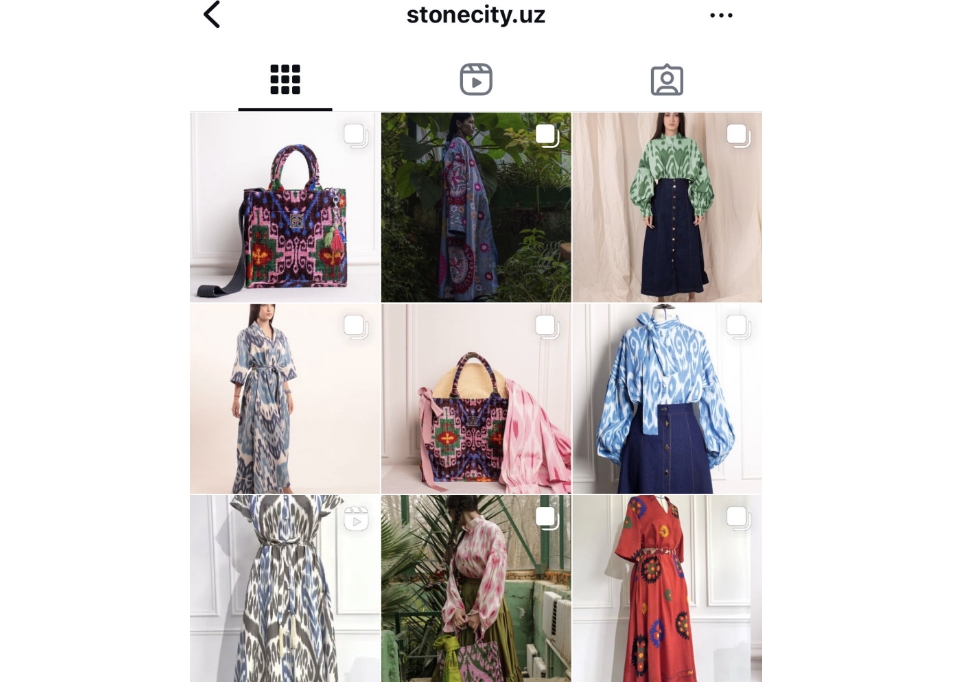Open the green blouse with denim skirt post

pyautogui.click(x=667, y=207)
